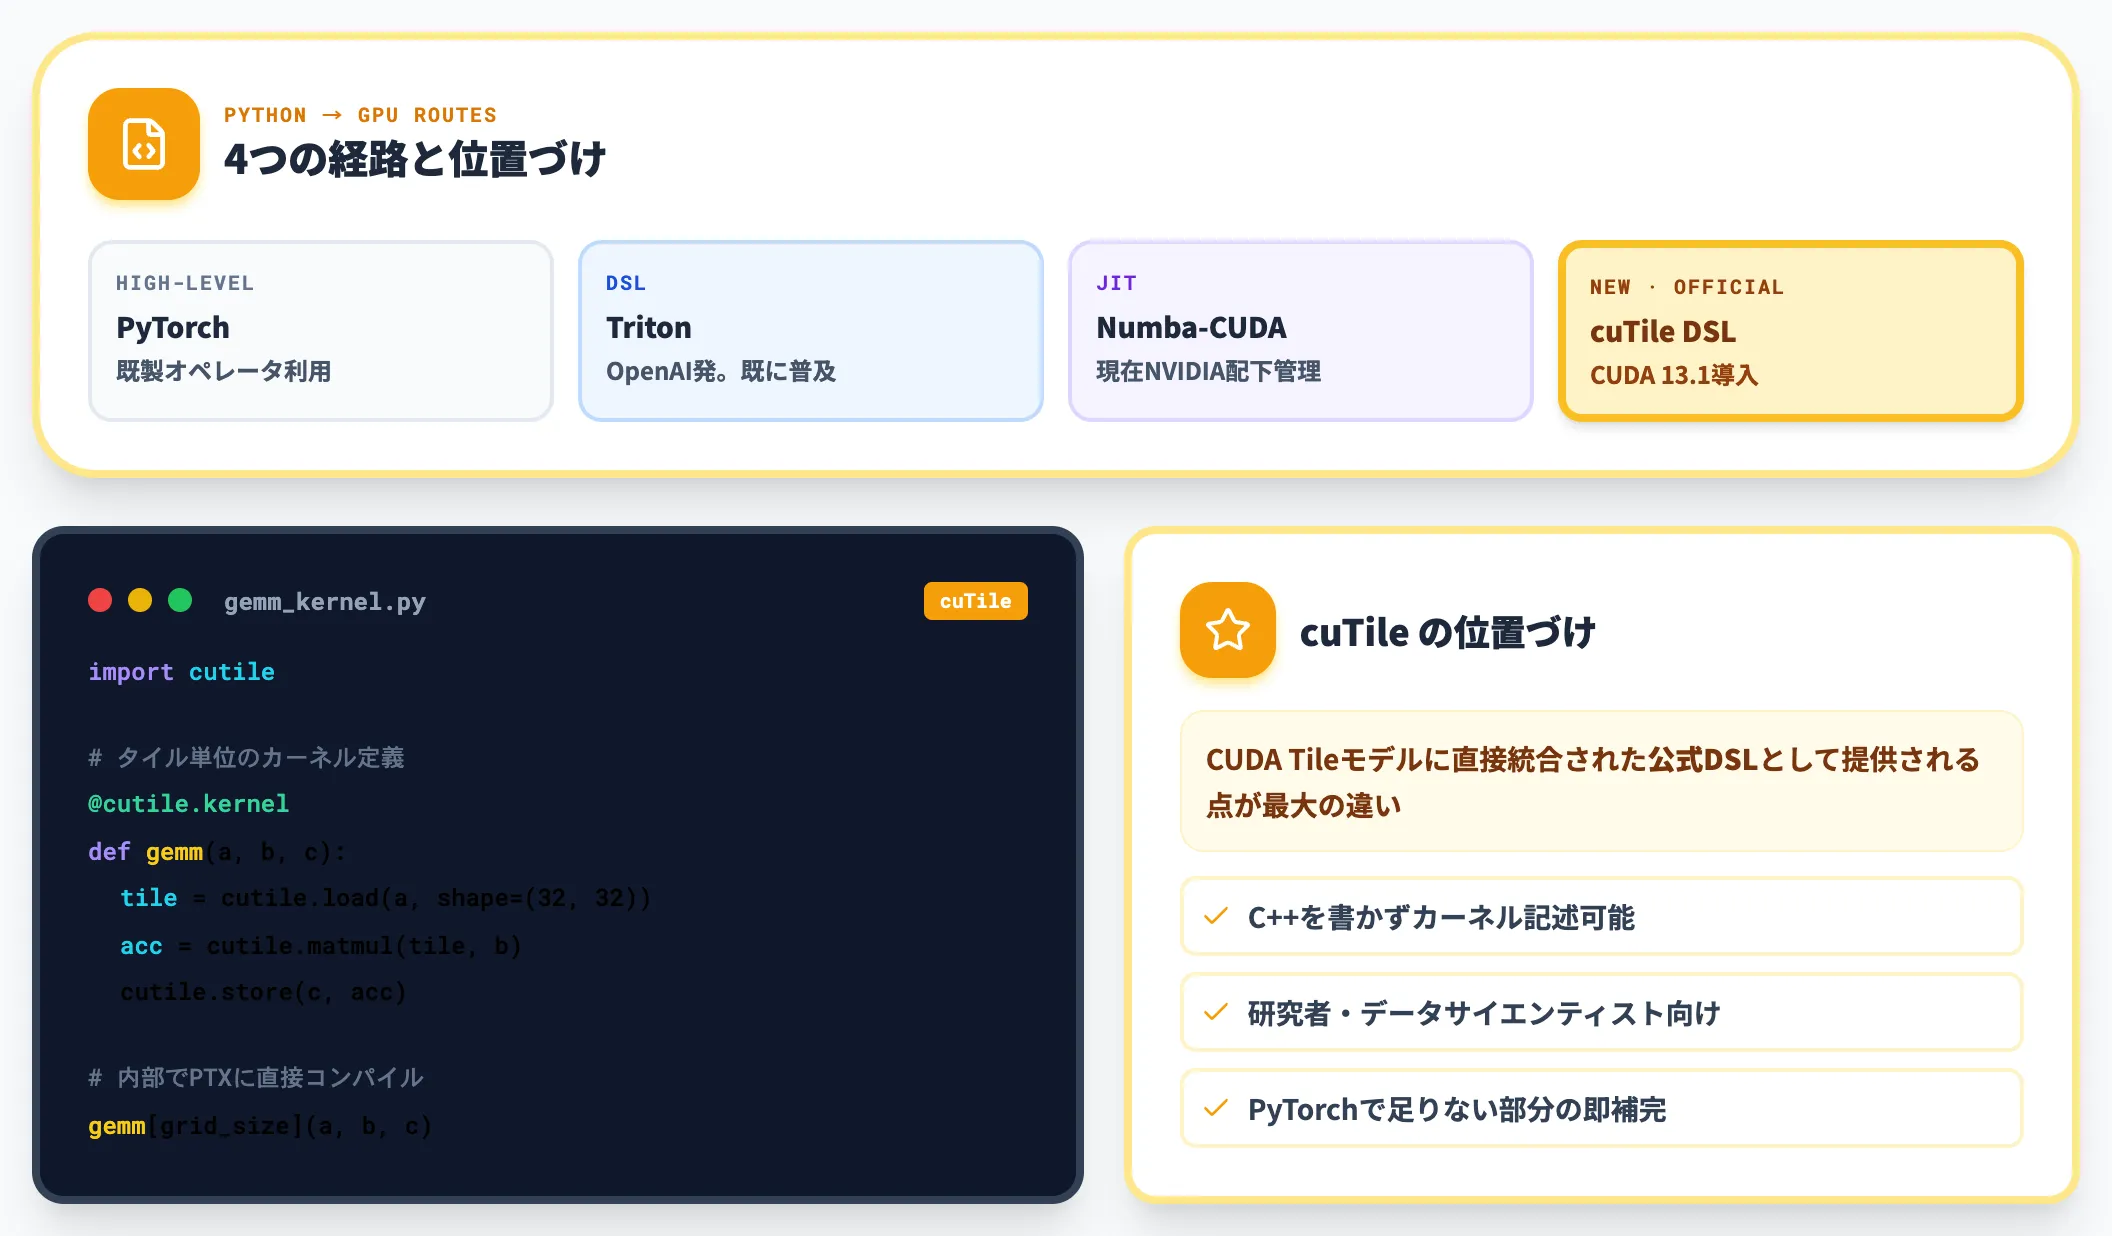Click the C++を書かずカーネル記述可能 row
This screenshot has height=1236, width=2112.
1602,916
